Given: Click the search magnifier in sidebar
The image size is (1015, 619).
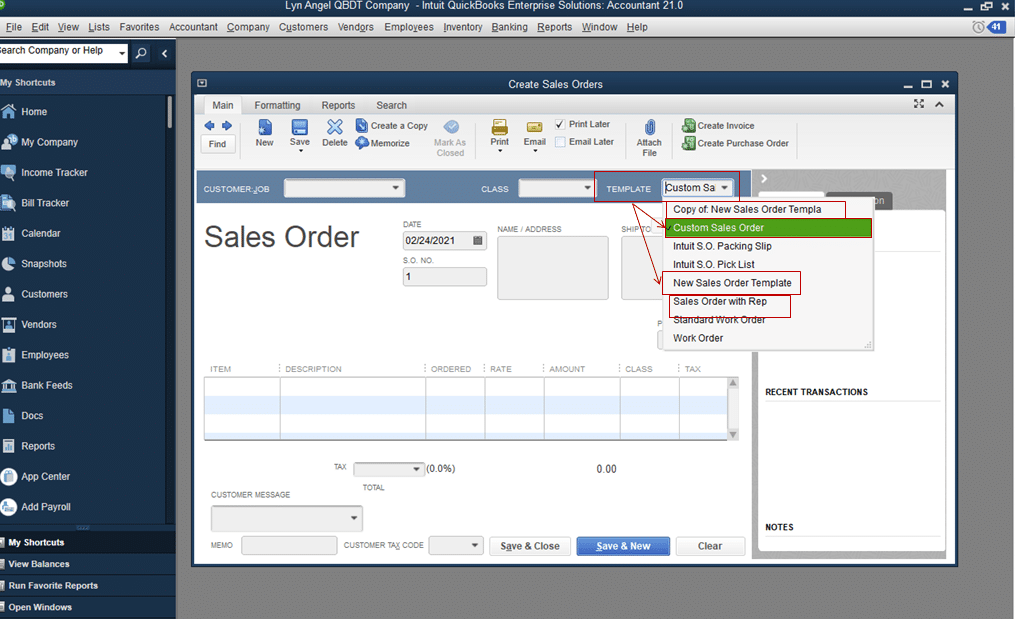Looking at the screenshot, I should tap(140, 53).
